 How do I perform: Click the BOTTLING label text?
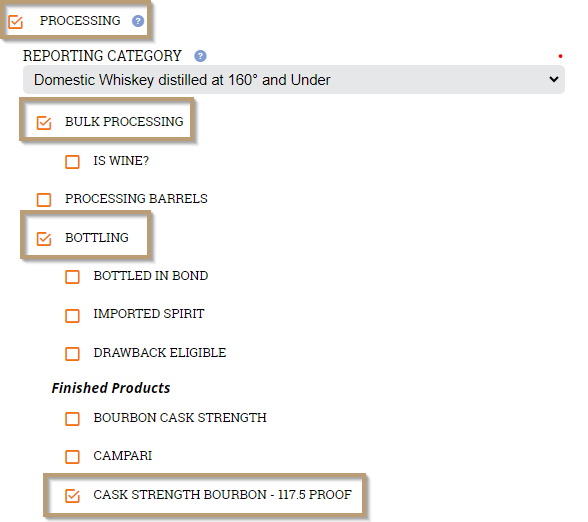pos(97,238)
